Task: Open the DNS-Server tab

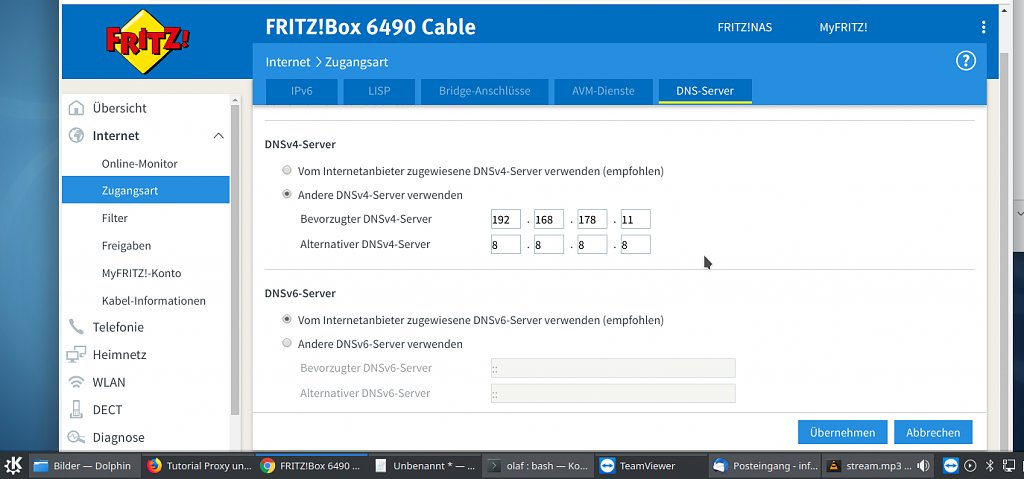Action: tap(705, 91)
